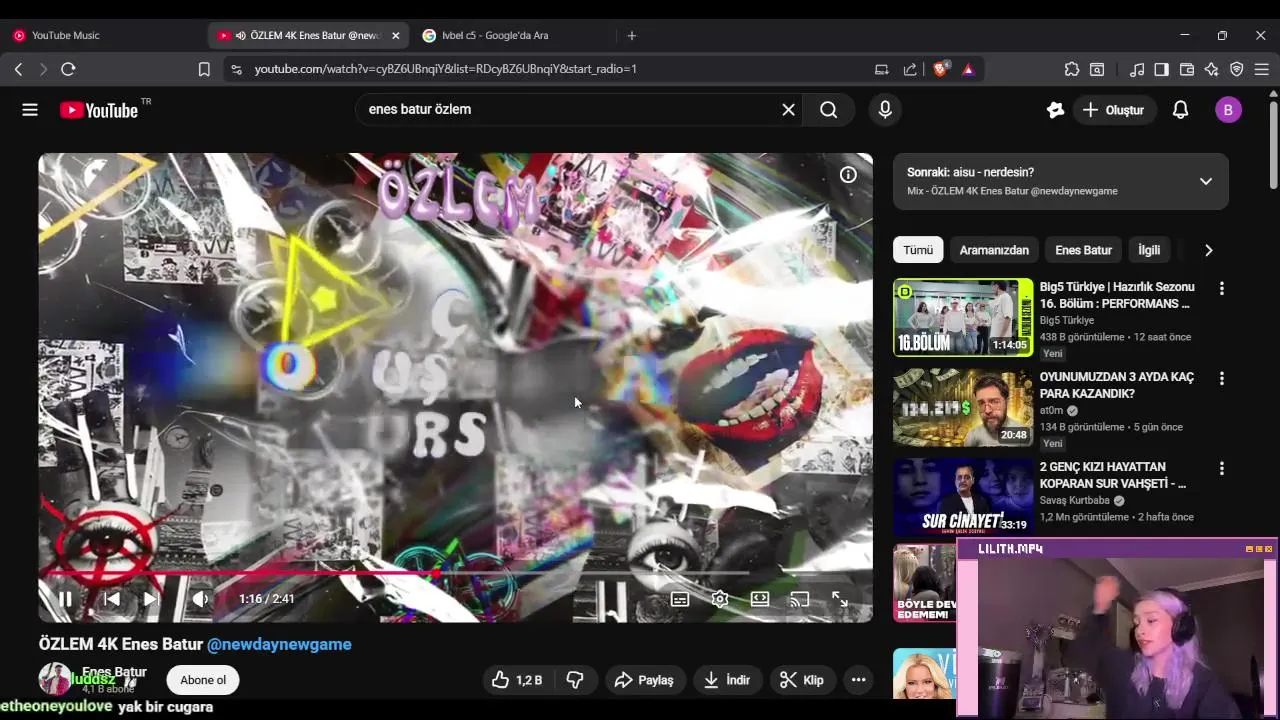Open options for OYUNUMUZDAN 3 AYDA video

(x=1221, y=378)
